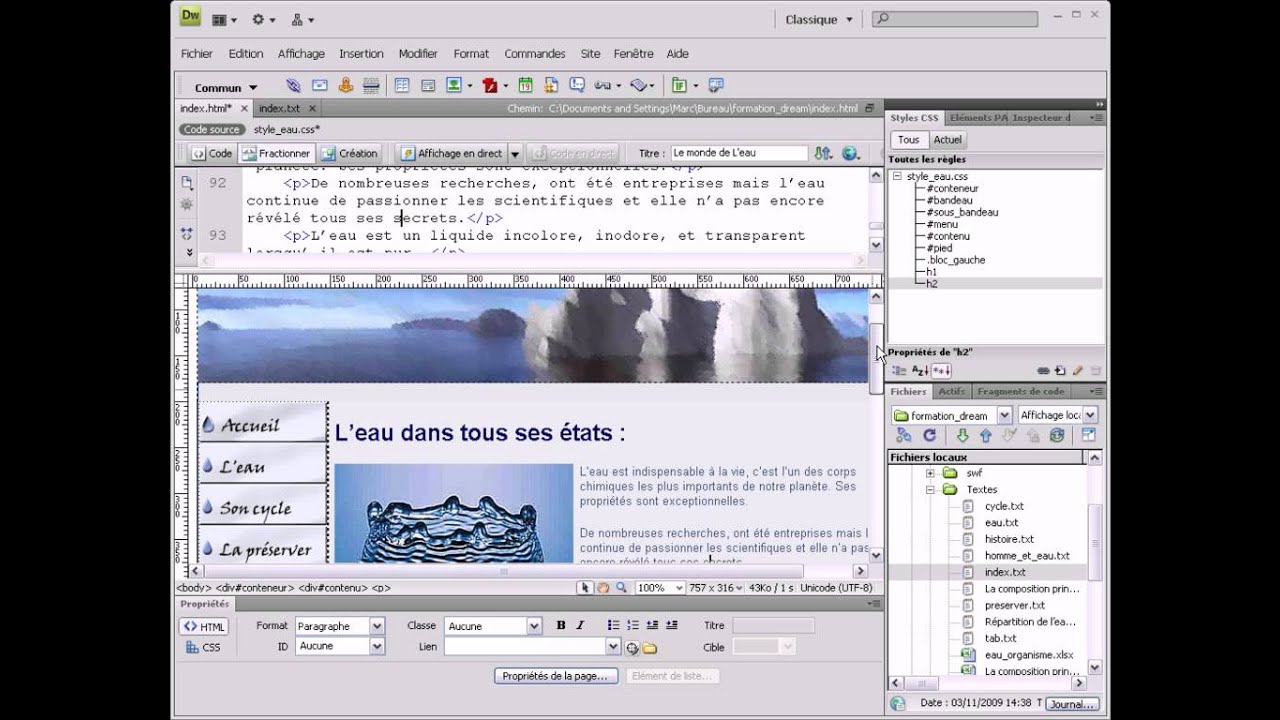Toggle the ordered list button
This screenshot has width=1280, height=720.
pyautogui.click(x=633, y=626)
